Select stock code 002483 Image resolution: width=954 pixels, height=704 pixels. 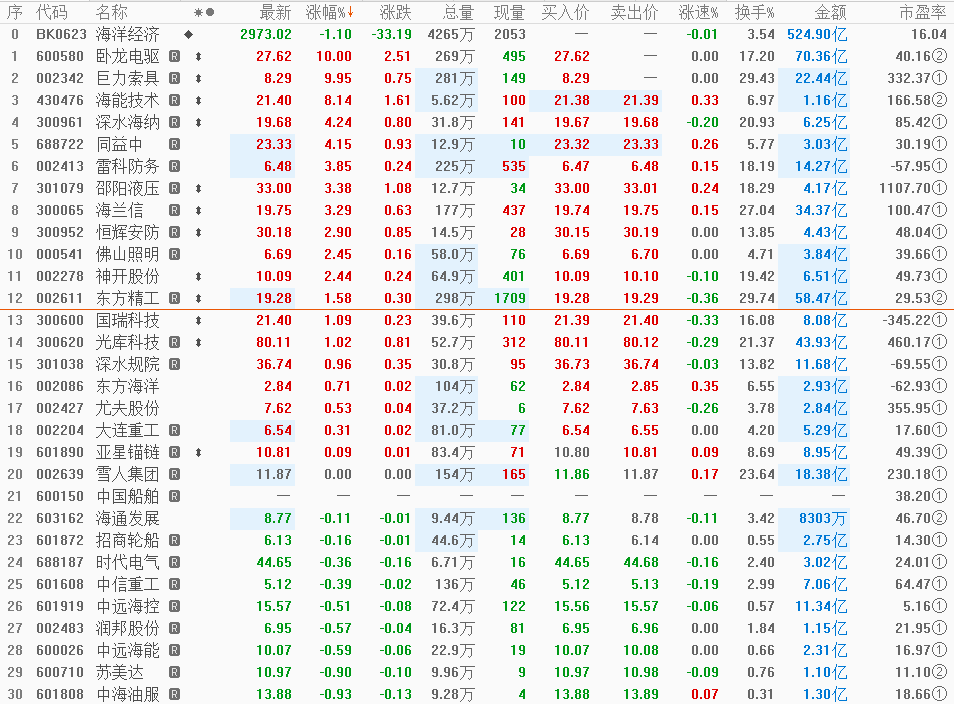[x=60, y=628]
